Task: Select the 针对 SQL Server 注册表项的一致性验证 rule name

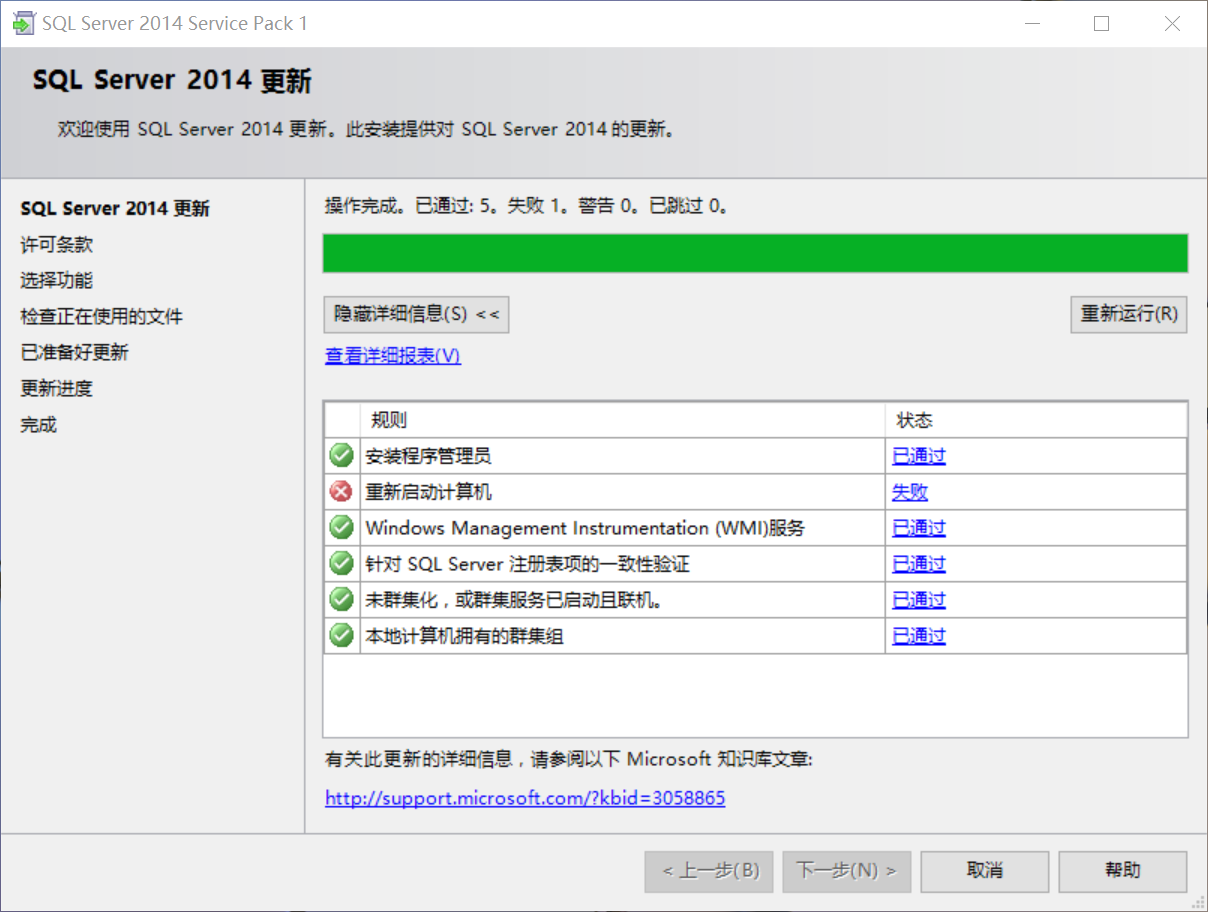Action: [527, 564]
